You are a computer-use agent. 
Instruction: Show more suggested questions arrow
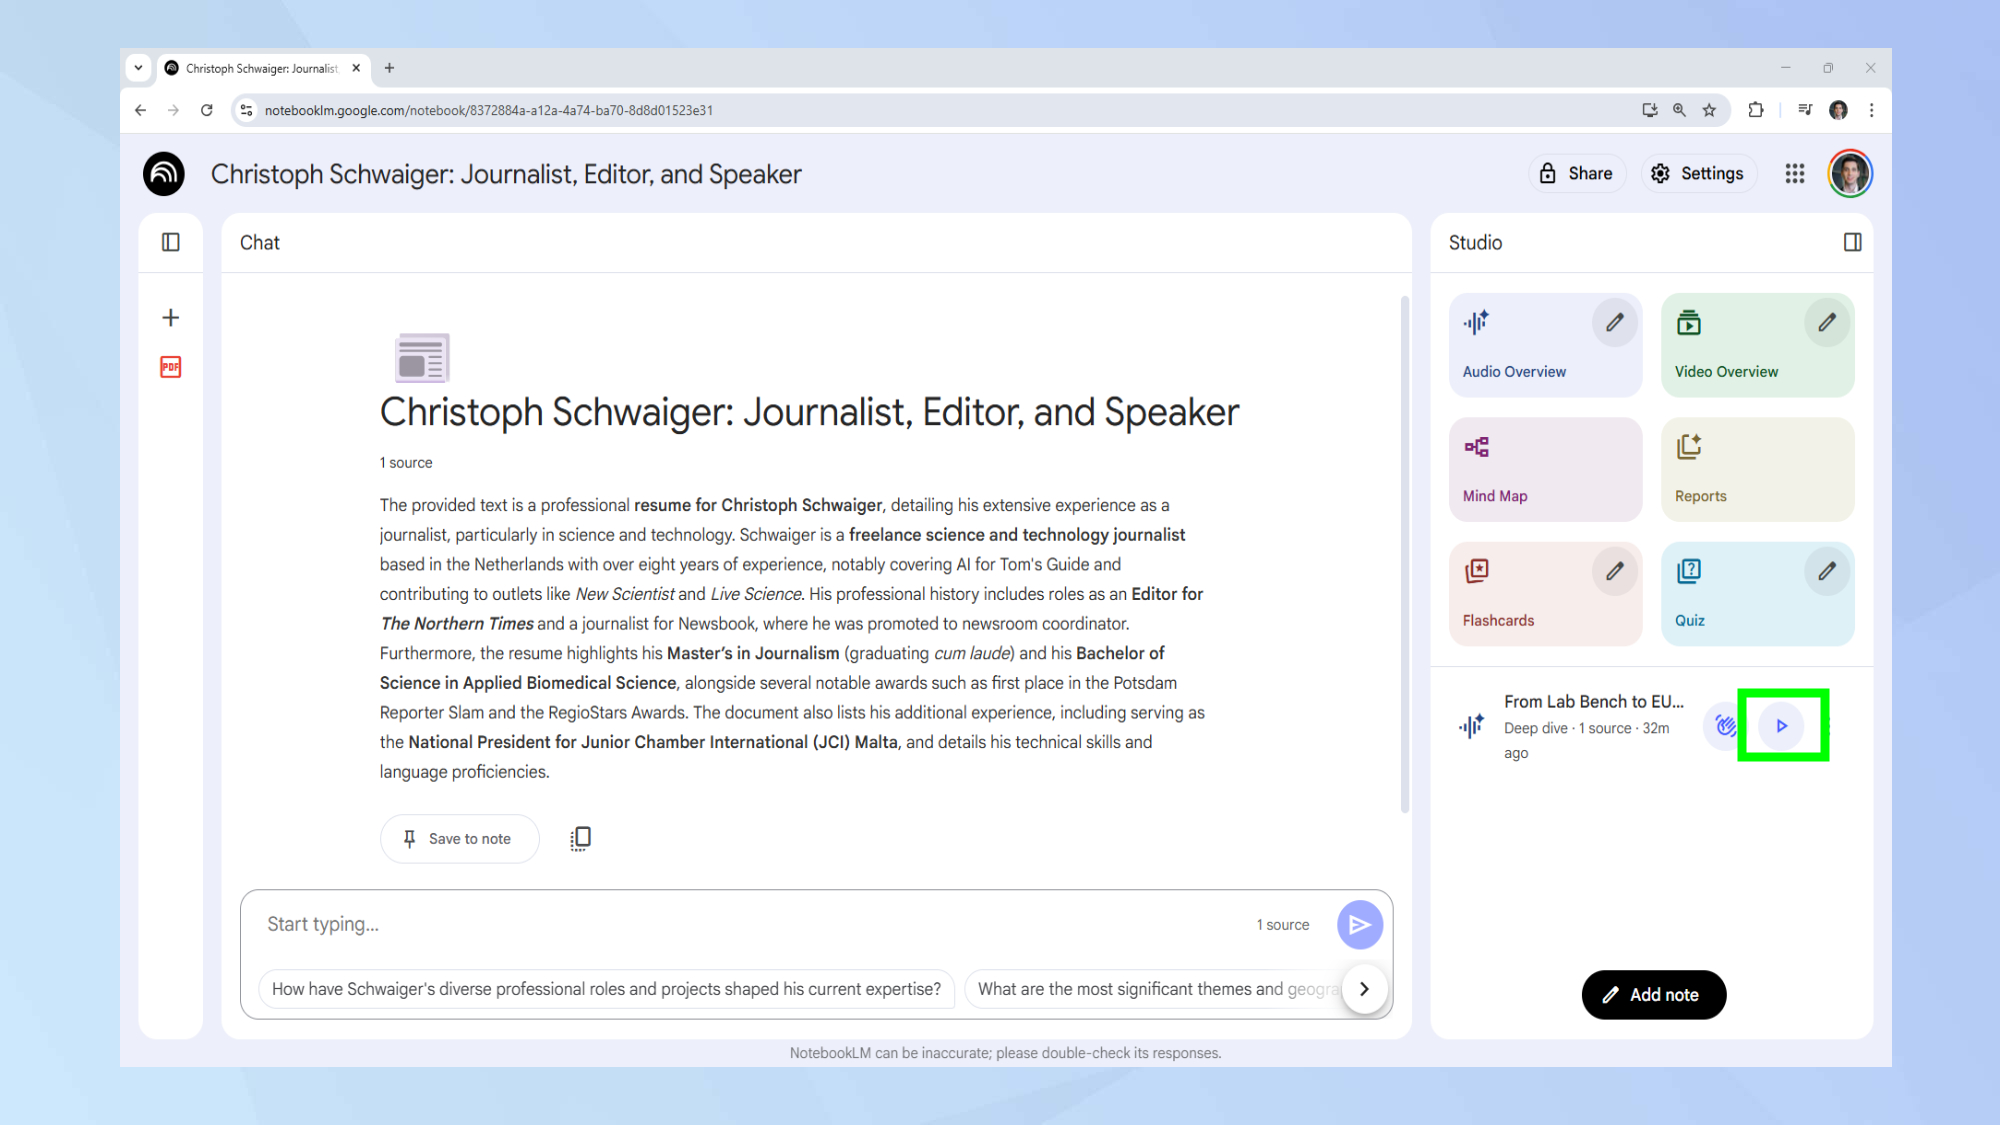(1364, 989)
